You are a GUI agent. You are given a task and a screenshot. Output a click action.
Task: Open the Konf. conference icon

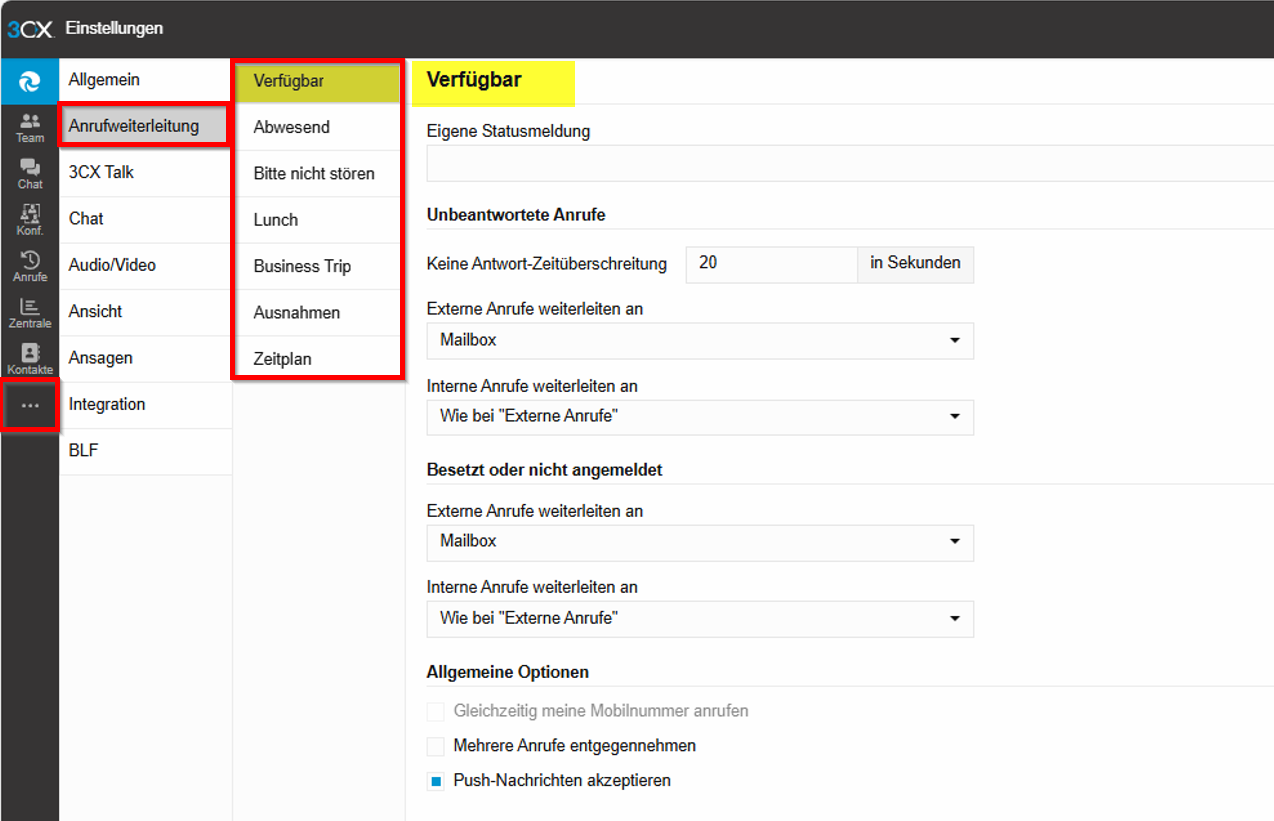pyautogui.click(x=30, y=219)
